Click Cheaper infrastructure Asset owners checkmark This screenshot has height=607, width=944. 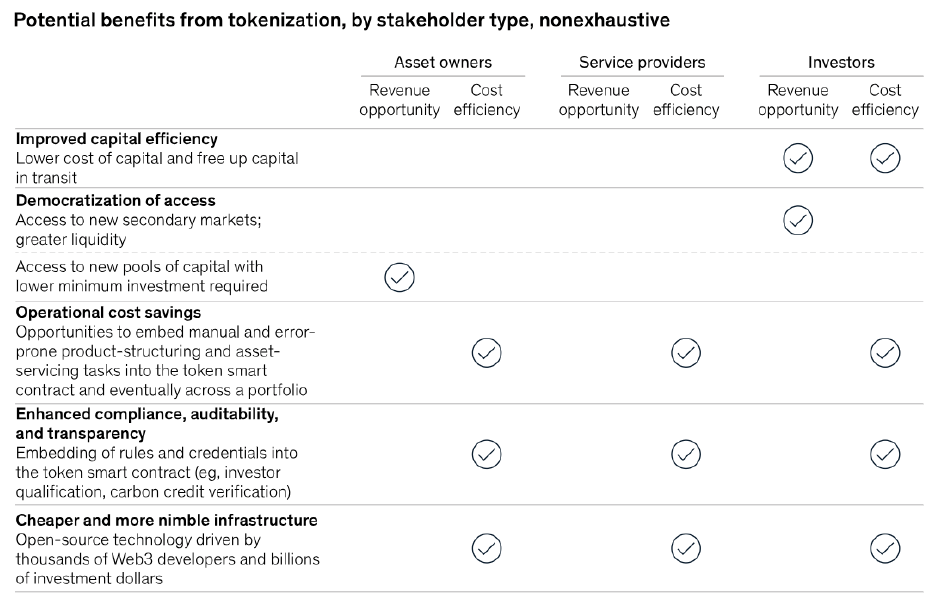click(486, 548)
